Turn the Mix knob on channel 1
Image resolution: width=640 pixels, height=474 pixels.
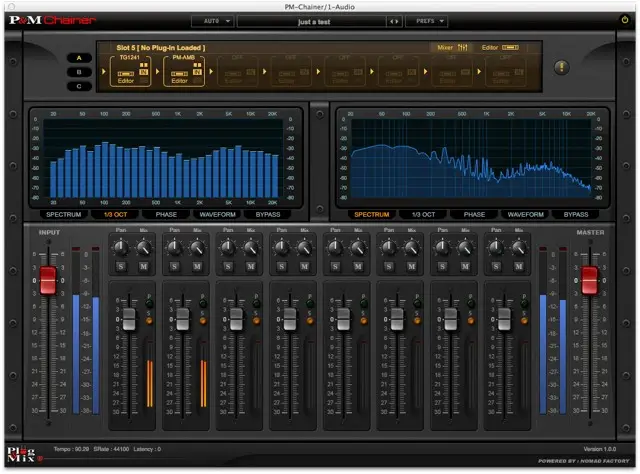[x=144, y=247]
